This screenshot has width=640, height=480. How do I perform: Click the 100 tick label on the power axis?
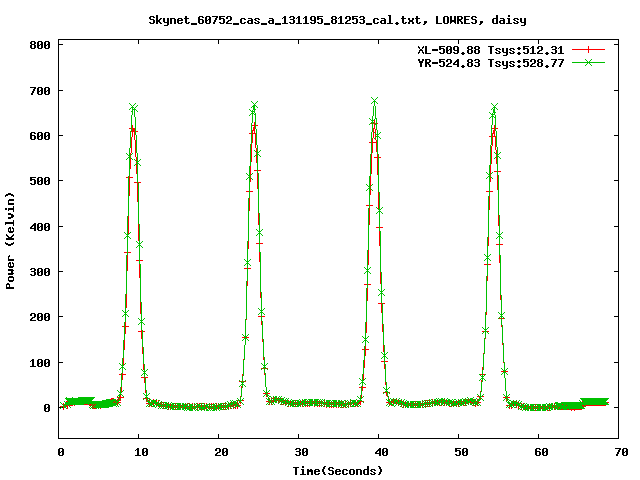[x=40, y=363]
